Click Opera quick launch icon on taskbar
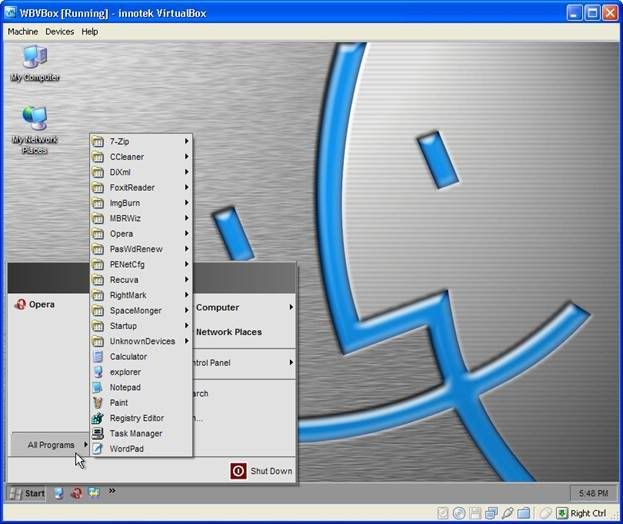The image size is (623, 524). pyautogui.click(x=76, y=493)
